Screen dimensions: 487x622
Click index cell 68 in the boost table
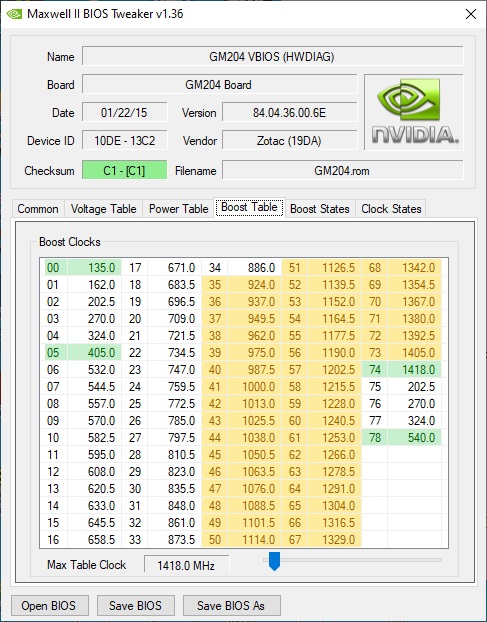click(375, 268)
